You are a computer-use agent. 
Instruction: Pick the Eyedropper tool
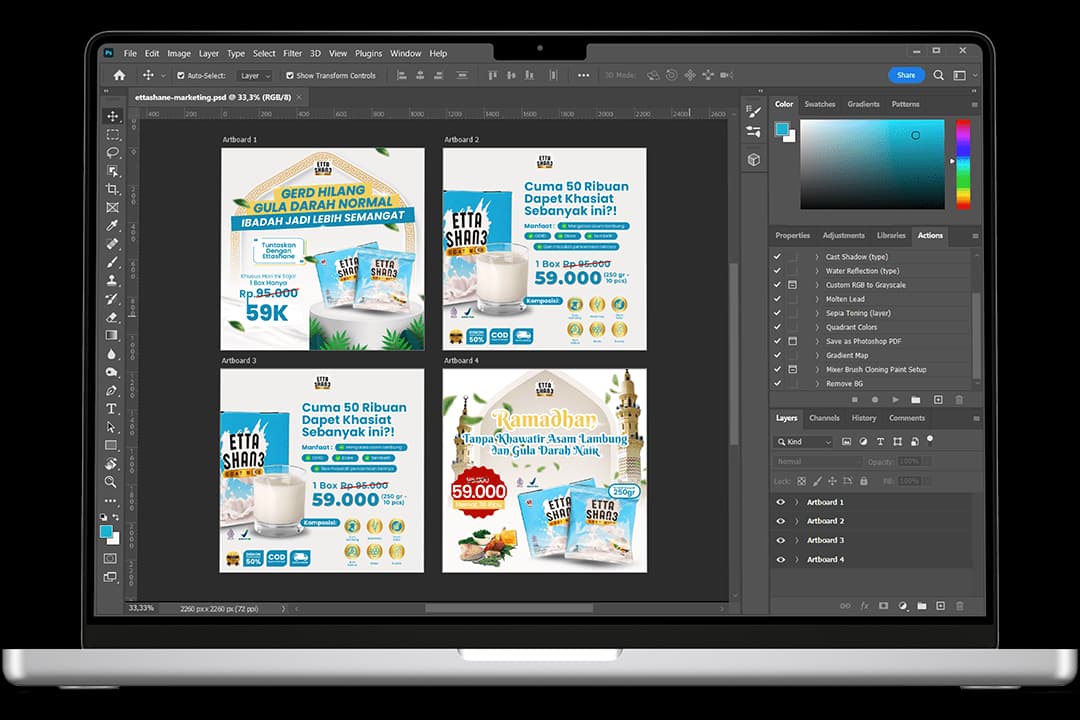(112, 226)
